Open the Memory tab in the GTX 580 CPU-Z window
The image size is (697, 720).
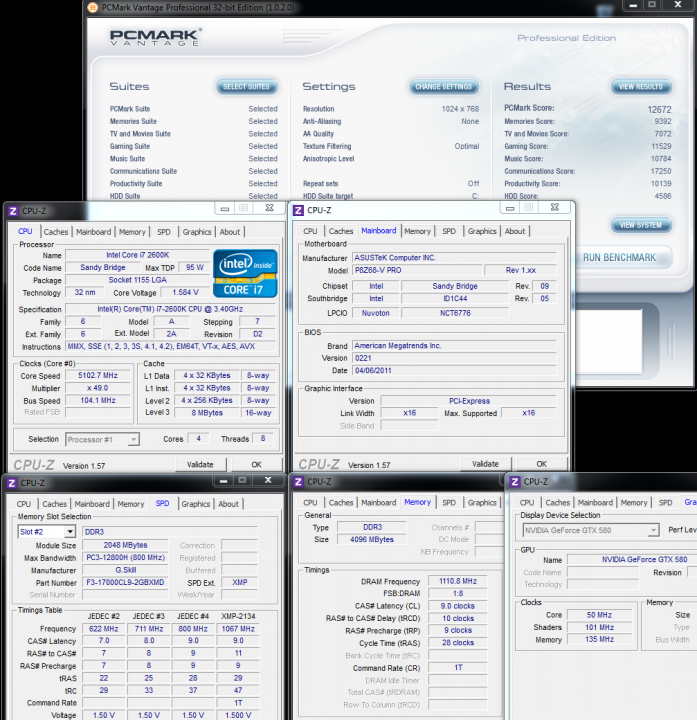pos(634,502)
